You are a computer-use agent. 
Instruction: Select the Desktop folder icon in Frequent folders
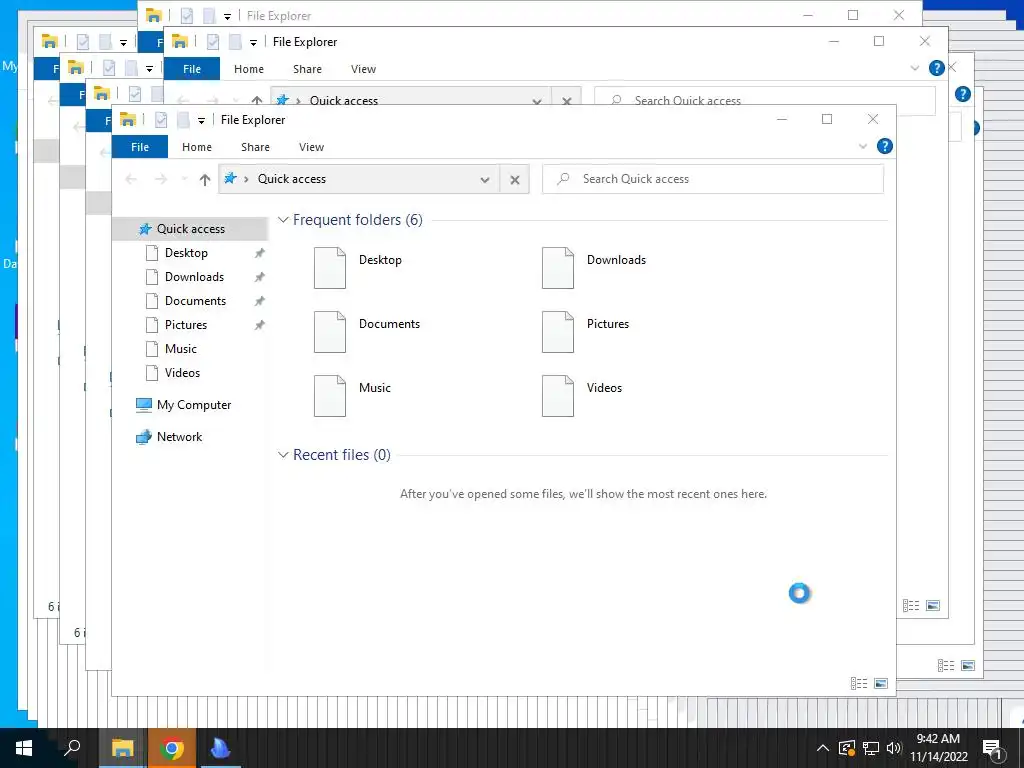coord(330,268)
